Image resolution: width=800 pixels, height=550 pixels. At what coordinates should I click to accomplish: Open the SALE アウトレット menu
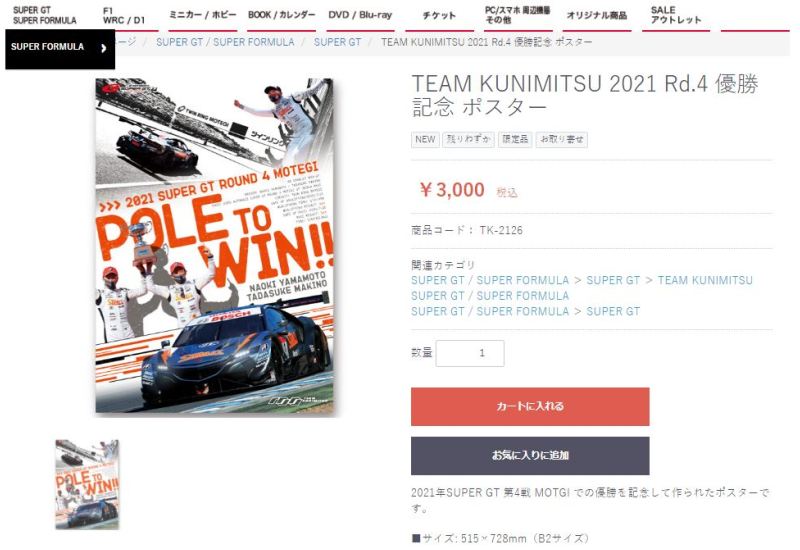(x=676, y=15)
